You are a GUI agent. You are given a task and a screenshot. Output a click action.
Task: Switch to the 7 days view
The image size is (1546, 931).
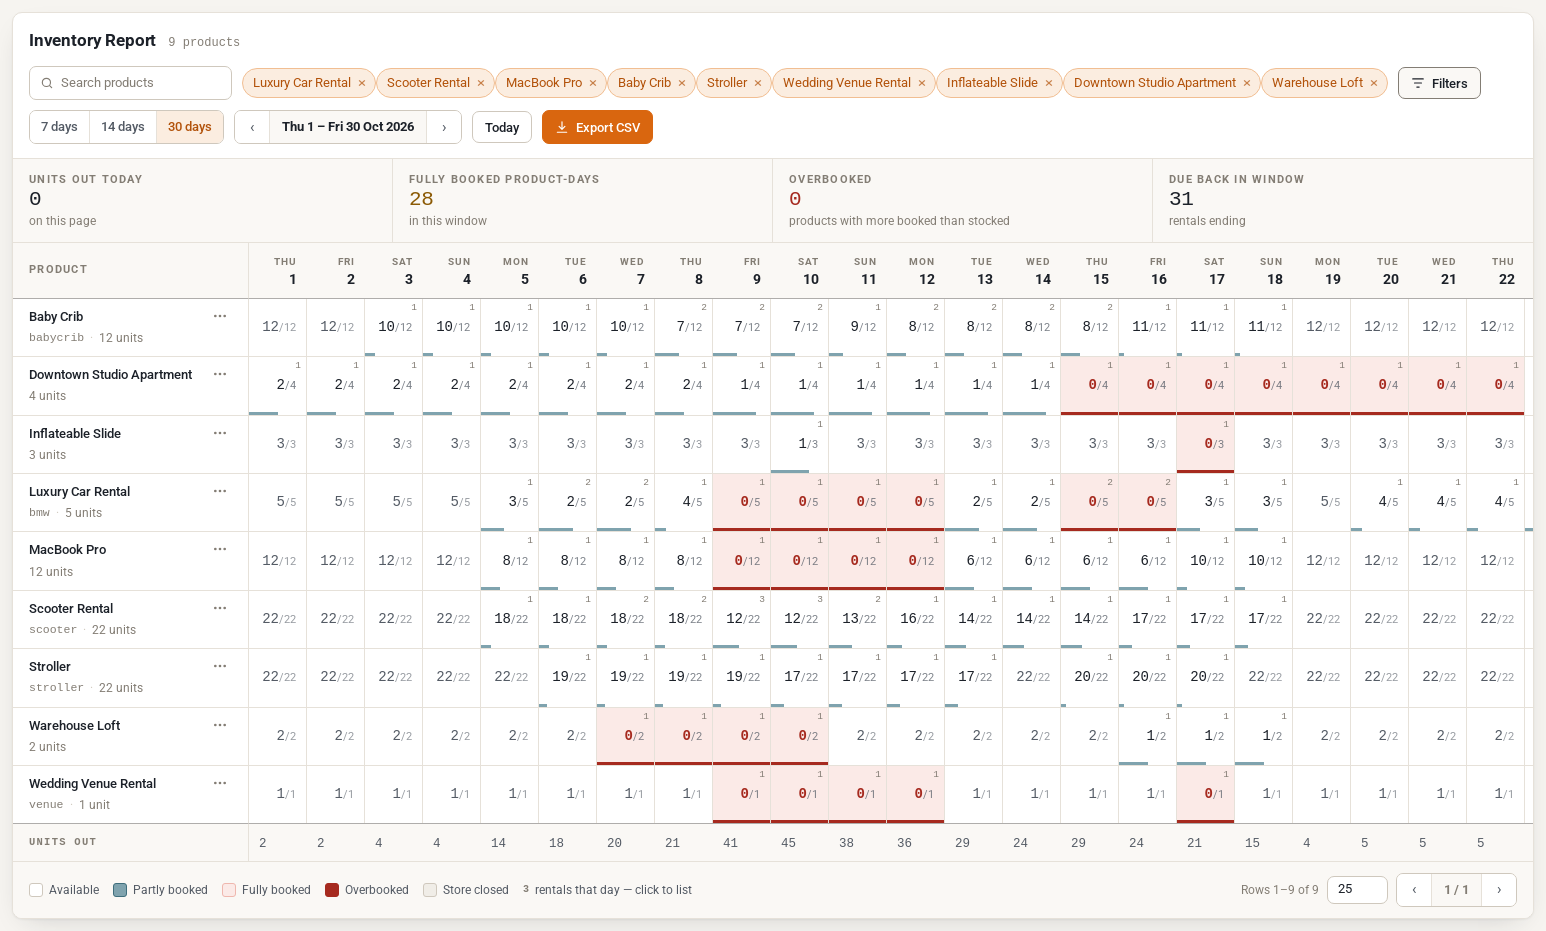pos(59,127)
